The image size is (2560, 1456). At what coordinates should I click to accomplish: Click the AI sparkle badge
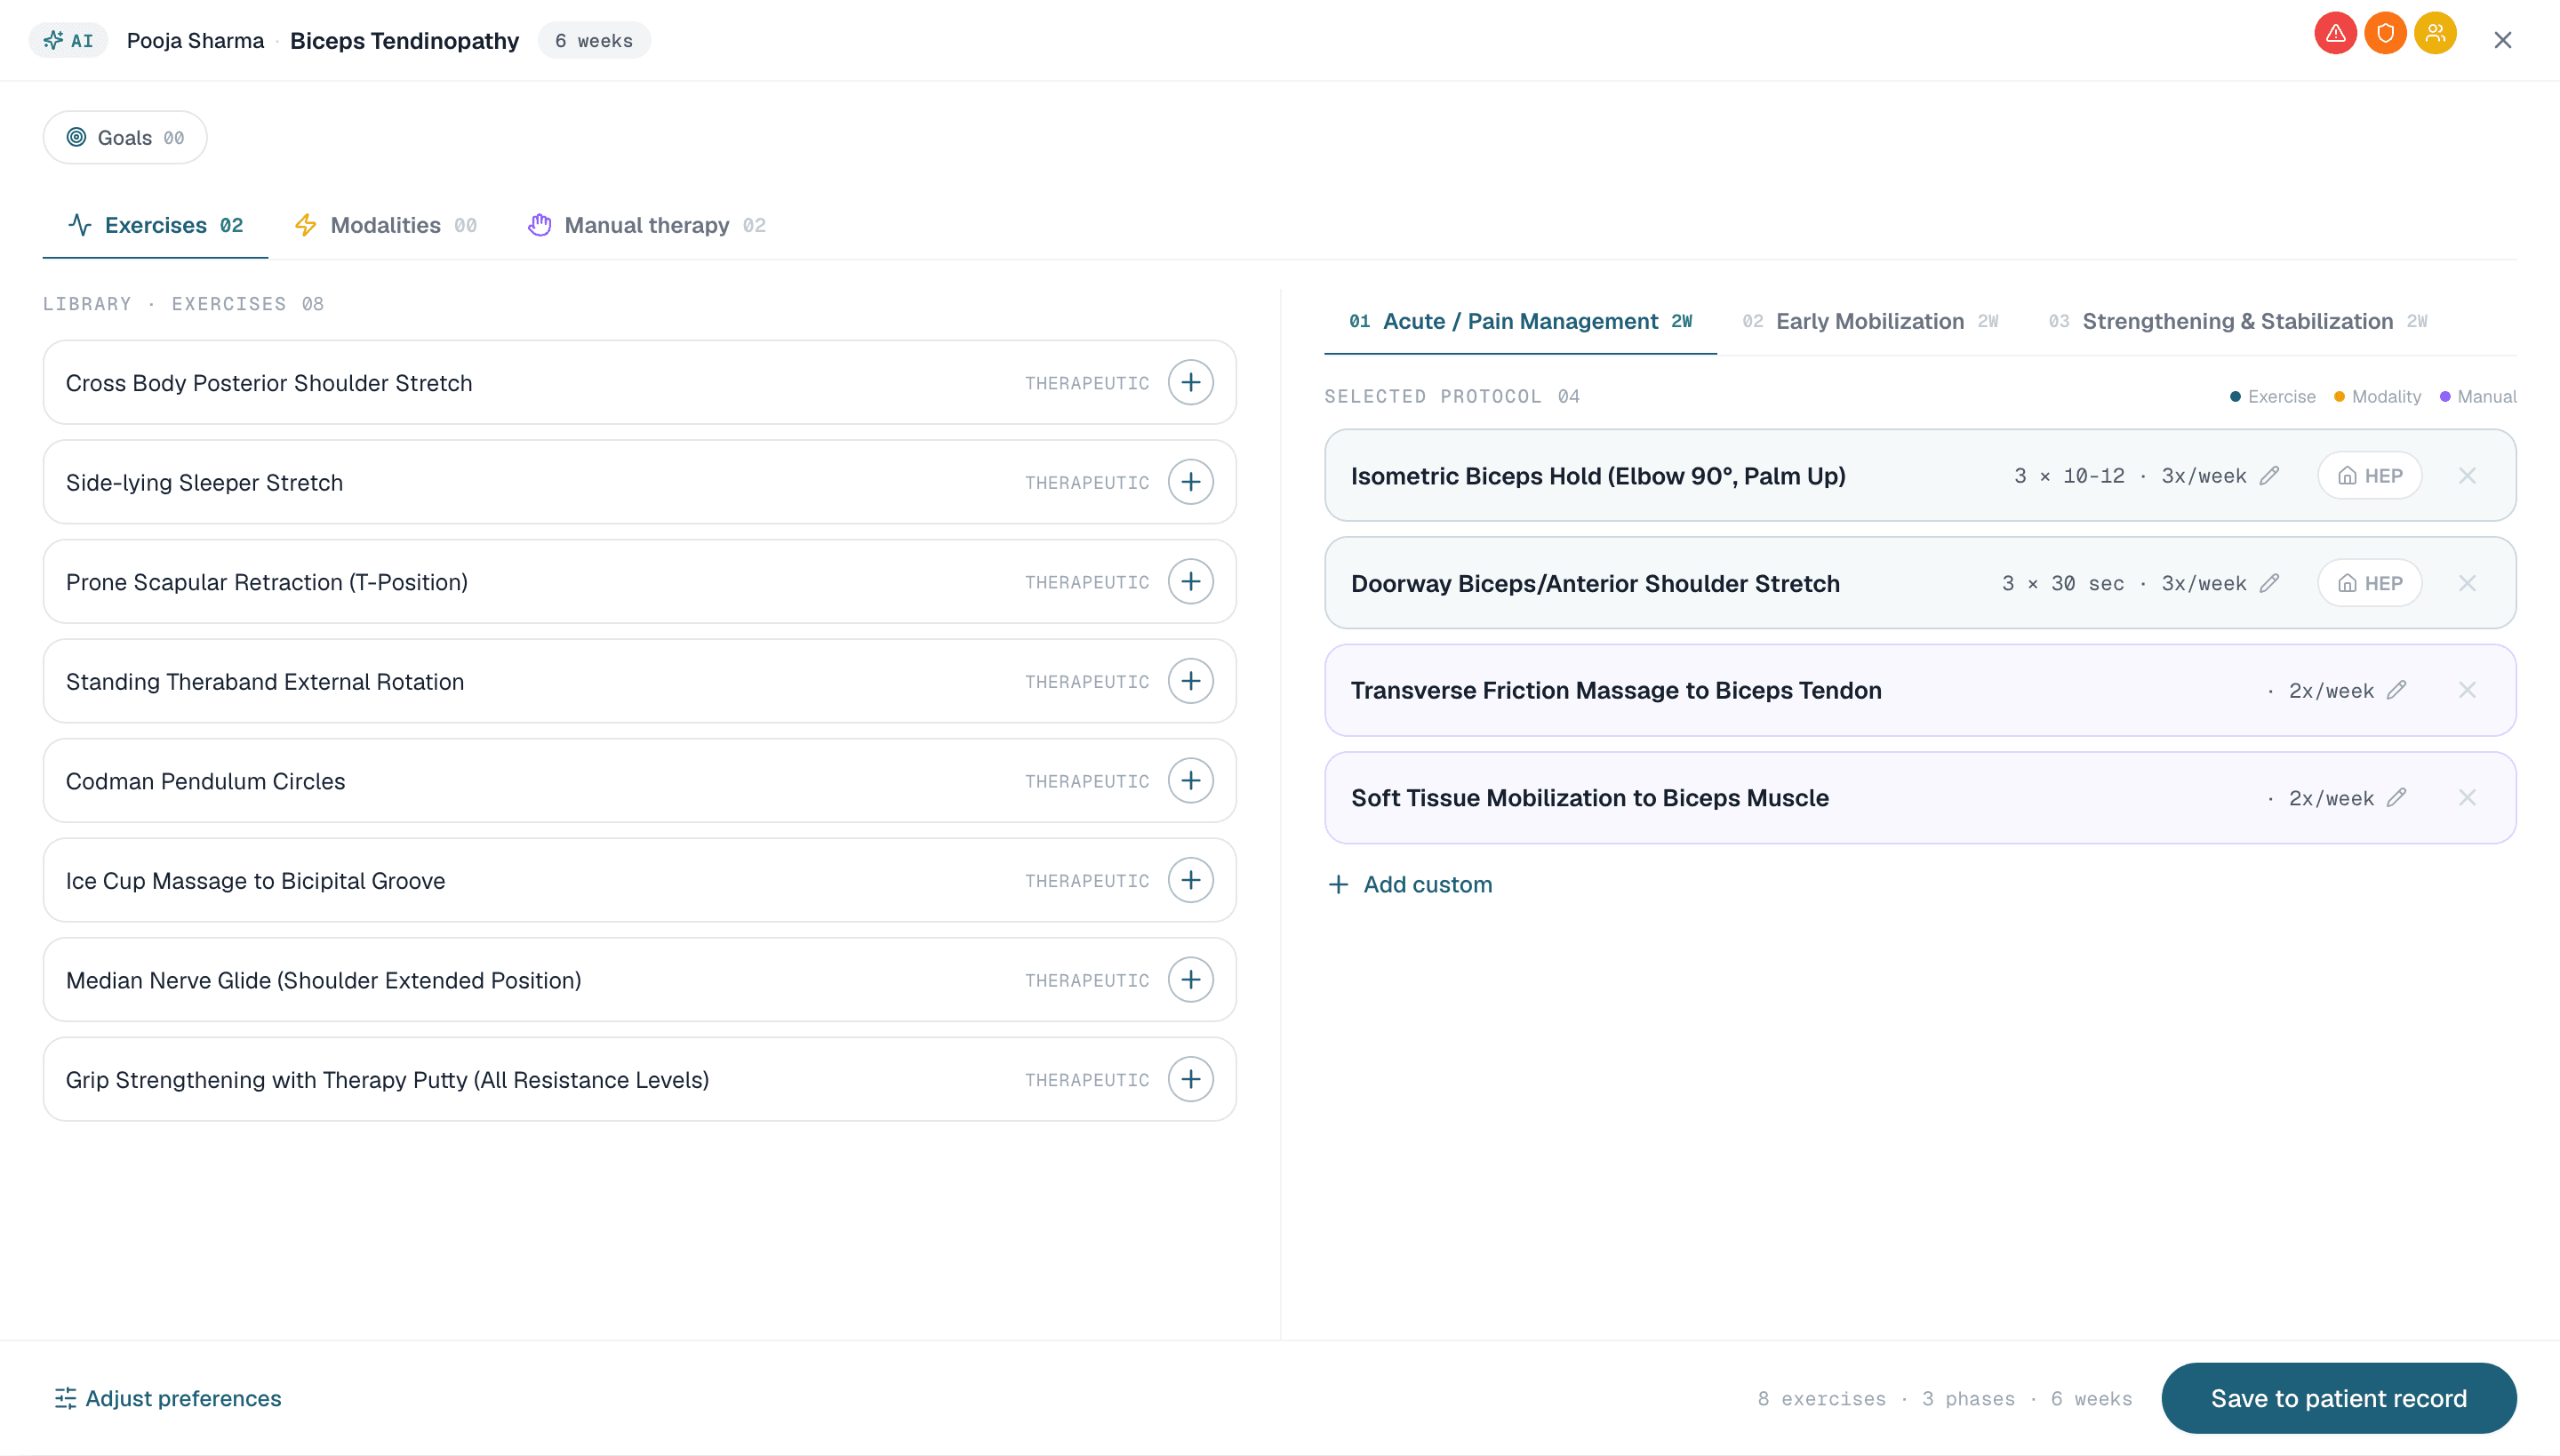pyautogui.click(x=68, y=40)
